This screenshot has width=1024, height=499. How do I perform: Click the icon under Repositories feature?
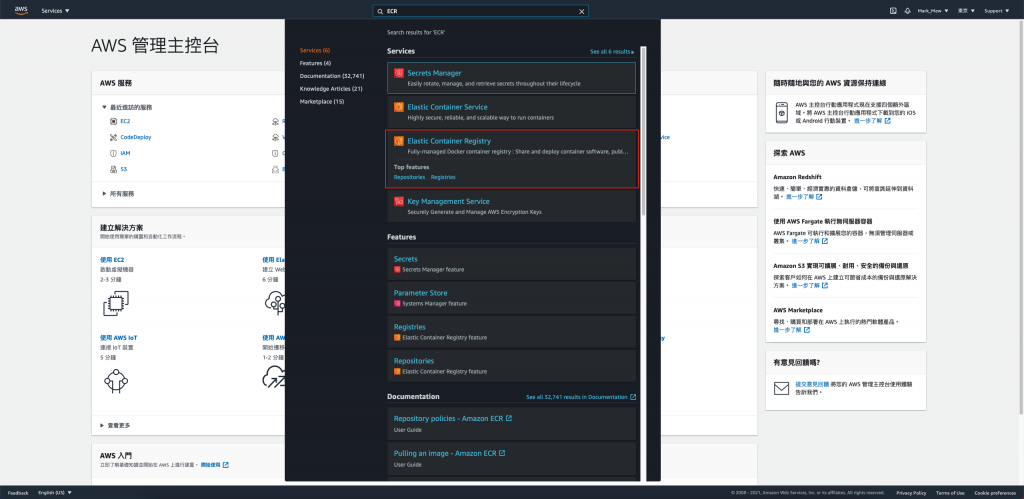[x=397, y=372]
